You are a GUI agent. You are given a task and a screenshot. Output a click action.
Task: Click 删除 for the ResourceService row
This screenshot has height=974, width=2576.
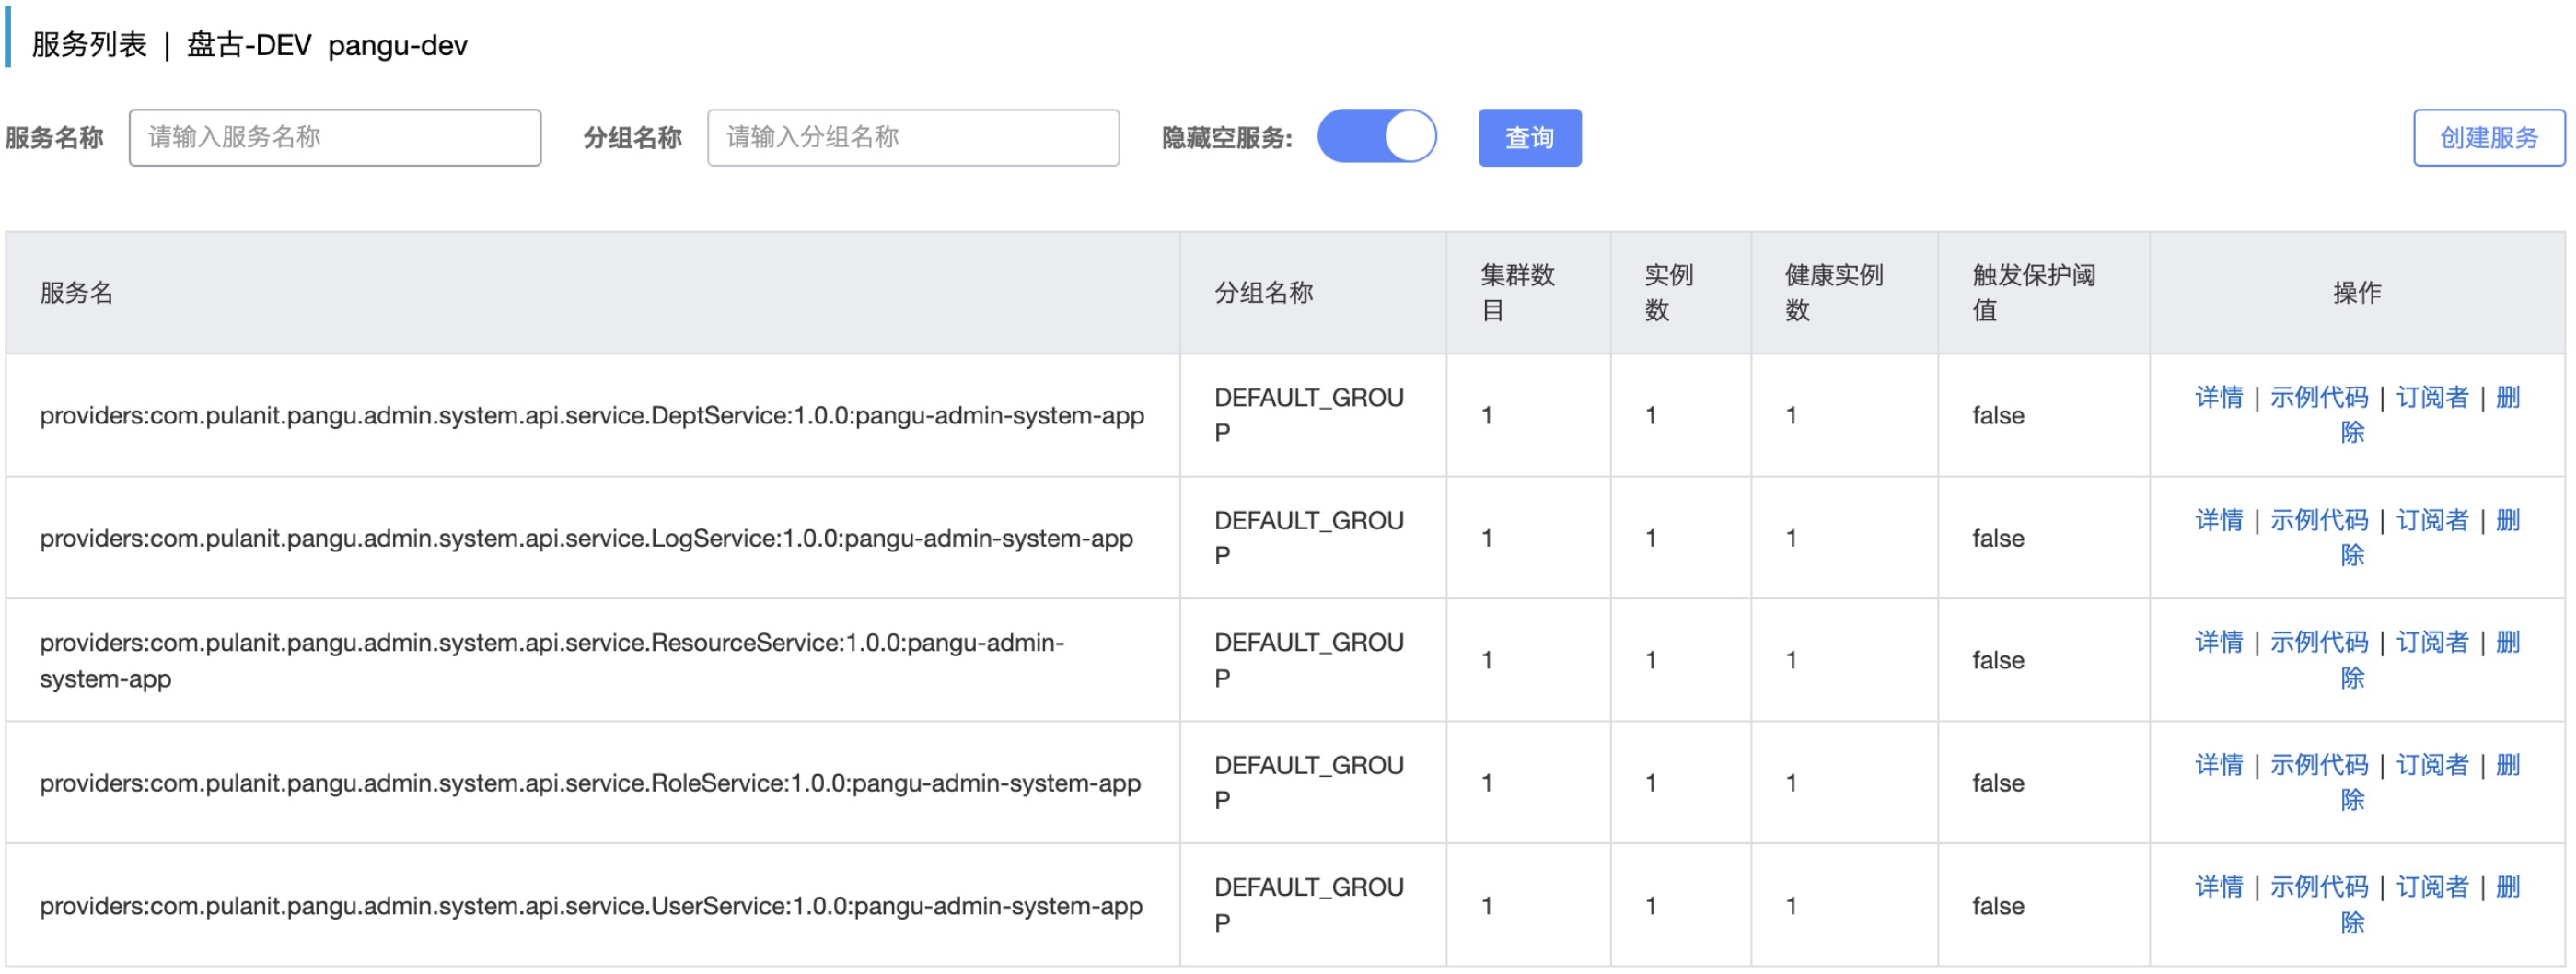click(x=2507, y=643)
